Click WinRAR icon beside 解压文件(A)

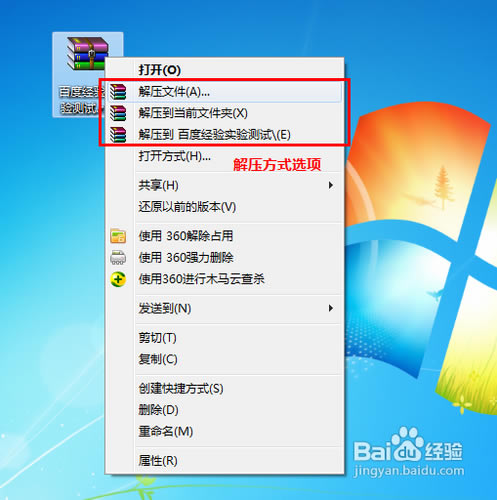[118, 92]
